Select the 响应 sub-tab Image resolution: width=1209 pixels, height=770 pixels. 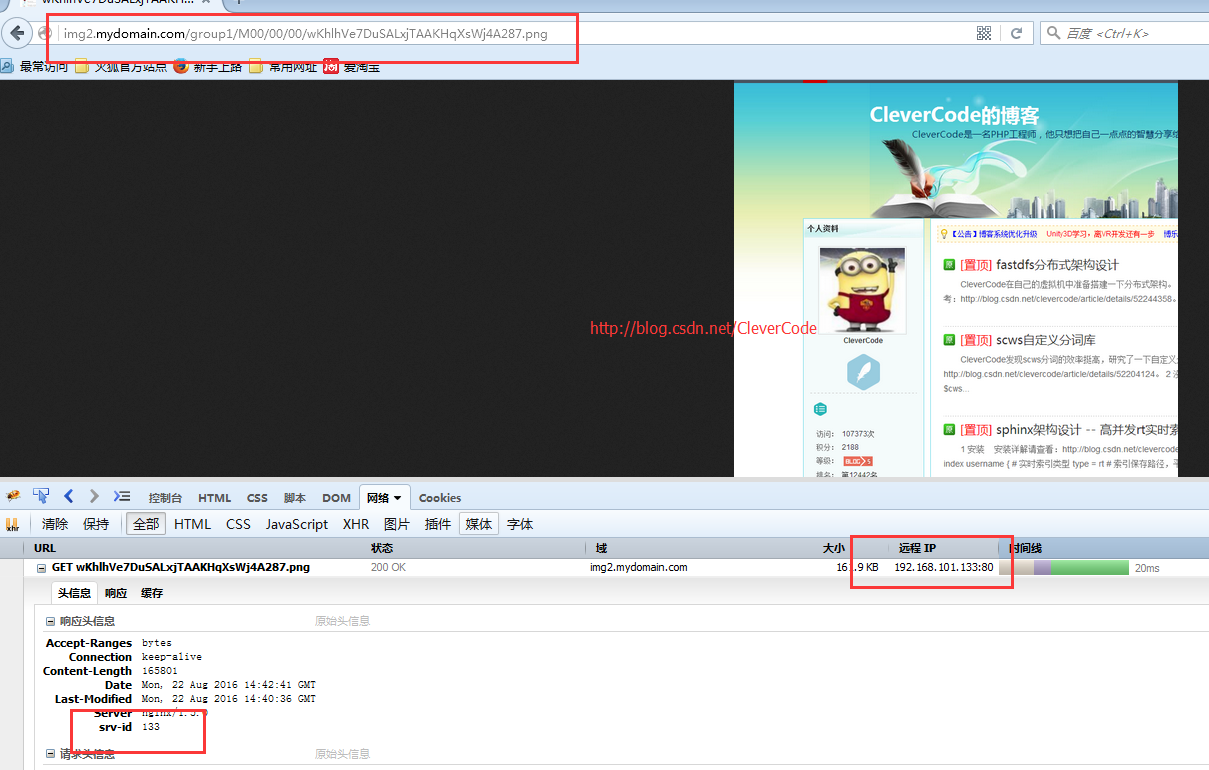coord(116,593)
